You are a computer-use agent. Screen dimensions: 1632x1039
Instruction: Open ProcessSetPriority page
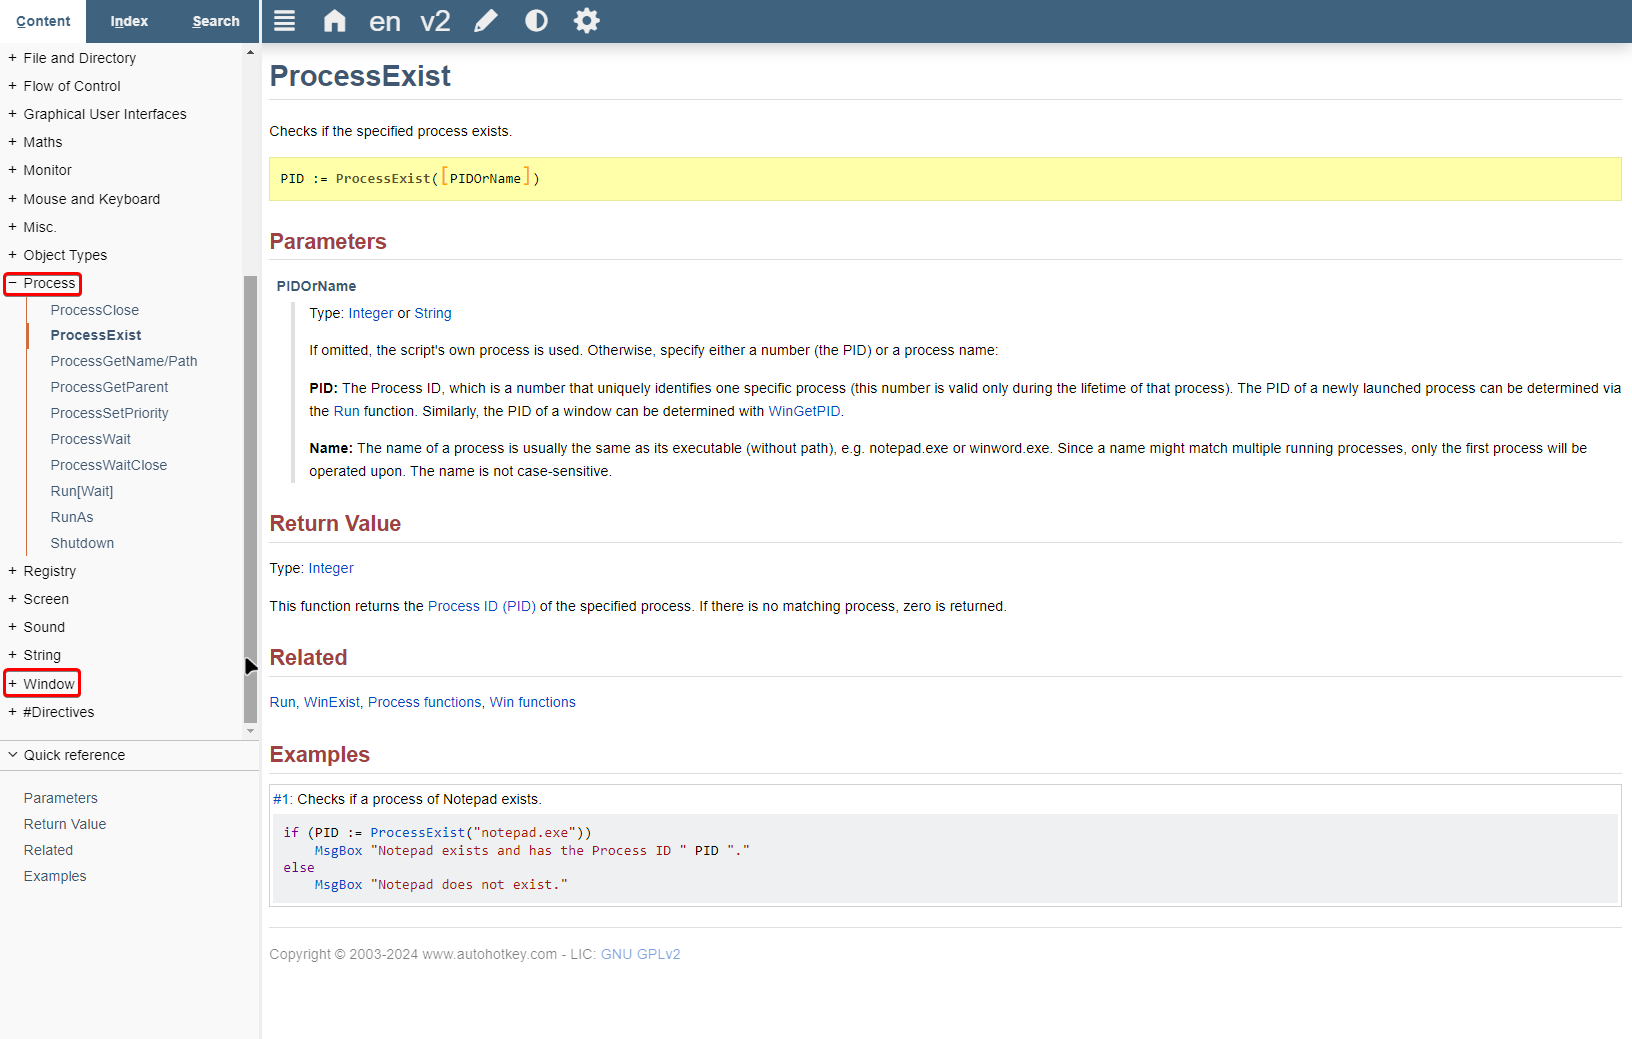pyautogui.click(x=109, y=413)
